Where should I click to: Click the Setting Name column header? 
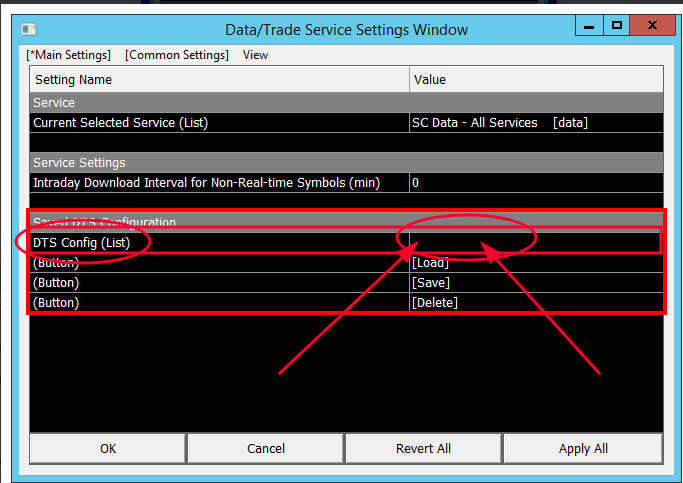(x=220, y=79)
